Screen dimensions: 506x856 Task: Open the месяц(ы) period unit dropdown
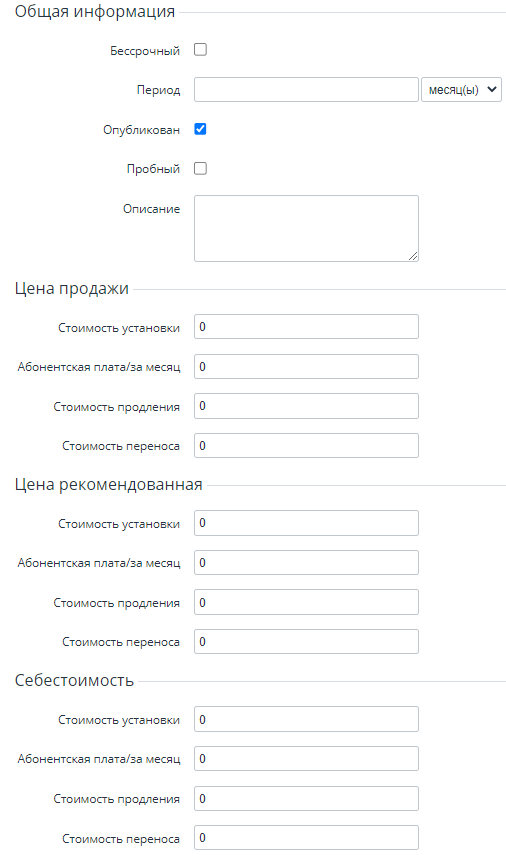click(461, 90)
